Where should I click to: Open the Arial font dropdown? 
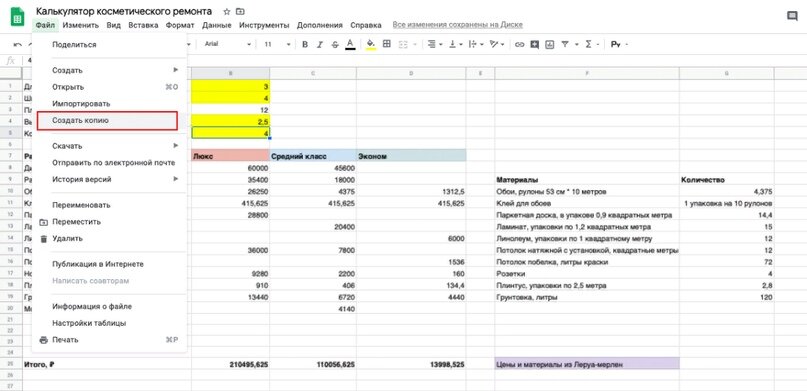pos(227,44)
